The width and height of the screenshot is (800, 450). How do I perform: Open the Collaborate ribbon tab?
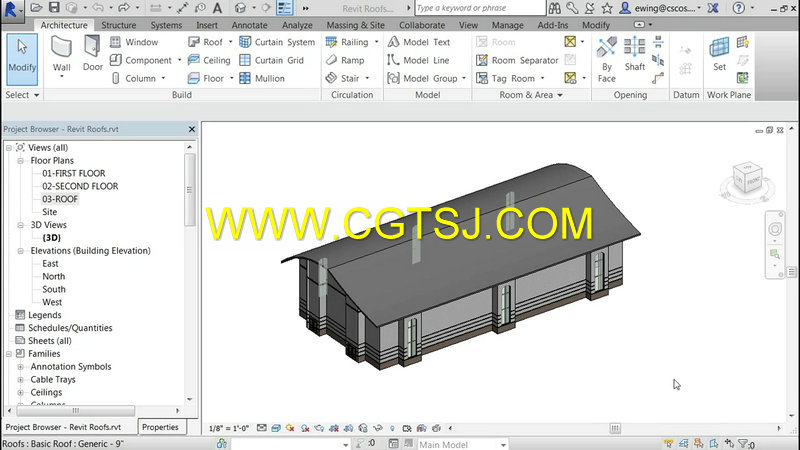[422, 25]
